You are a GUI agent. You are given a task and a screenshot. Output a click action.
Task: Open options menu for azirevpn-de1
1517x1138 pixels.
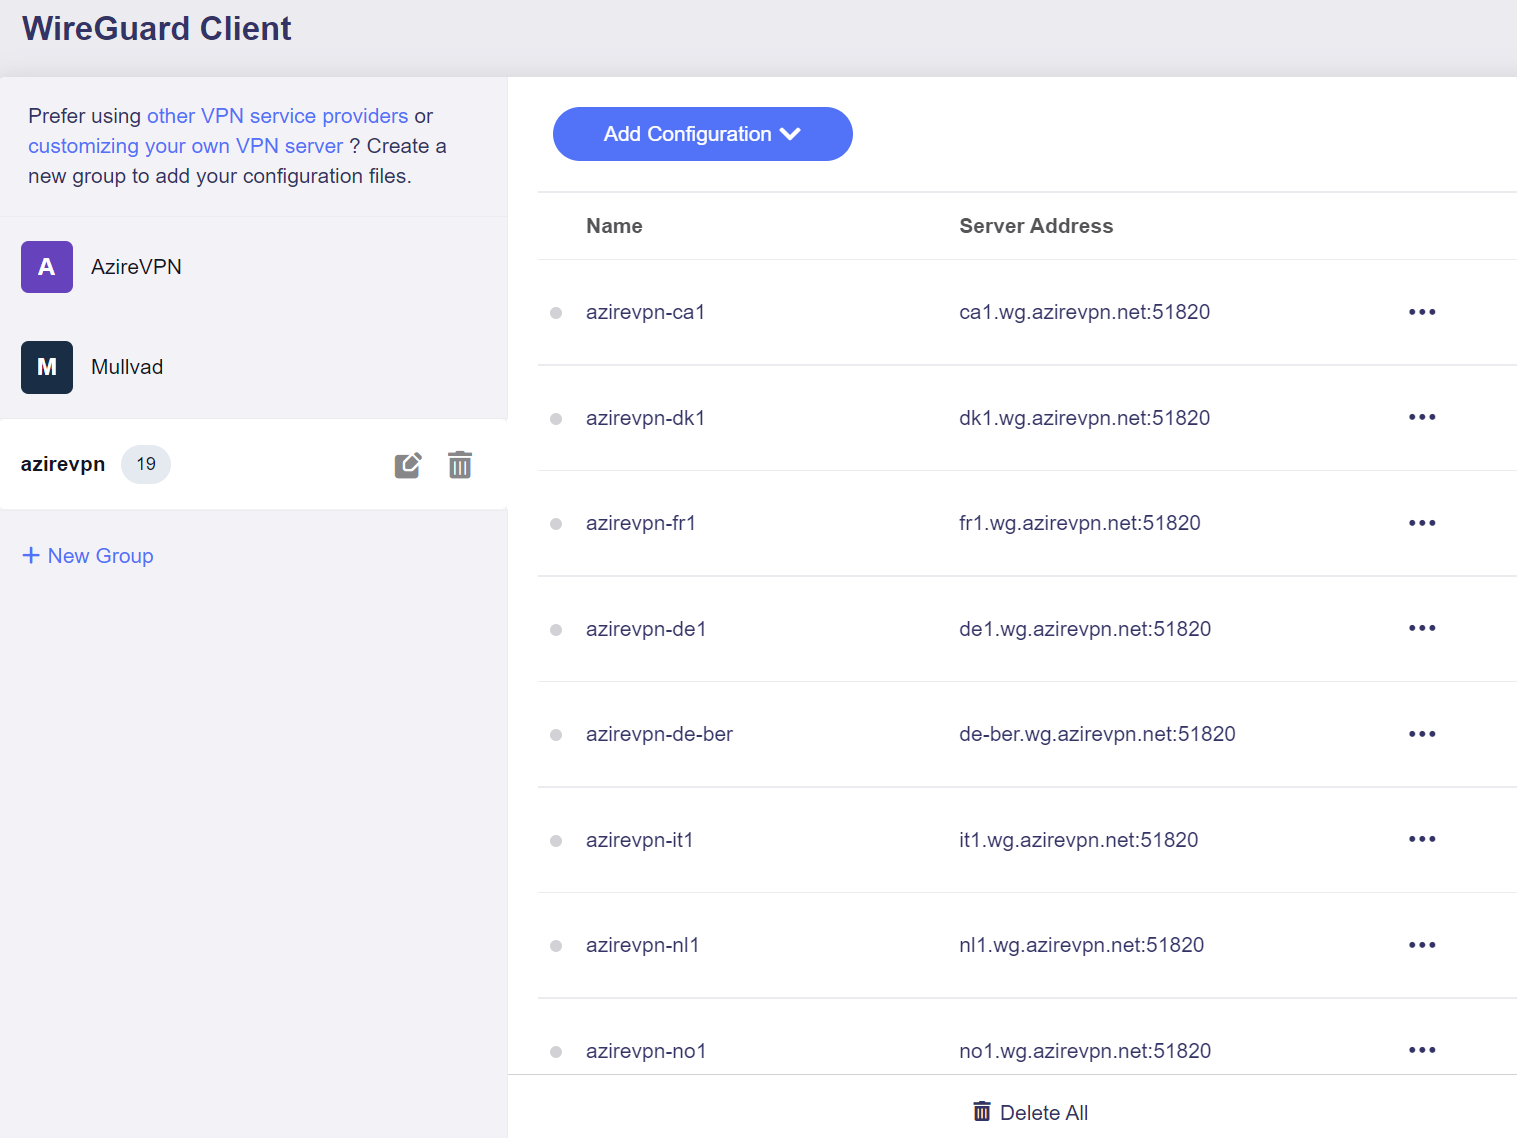click(1422, 628)
